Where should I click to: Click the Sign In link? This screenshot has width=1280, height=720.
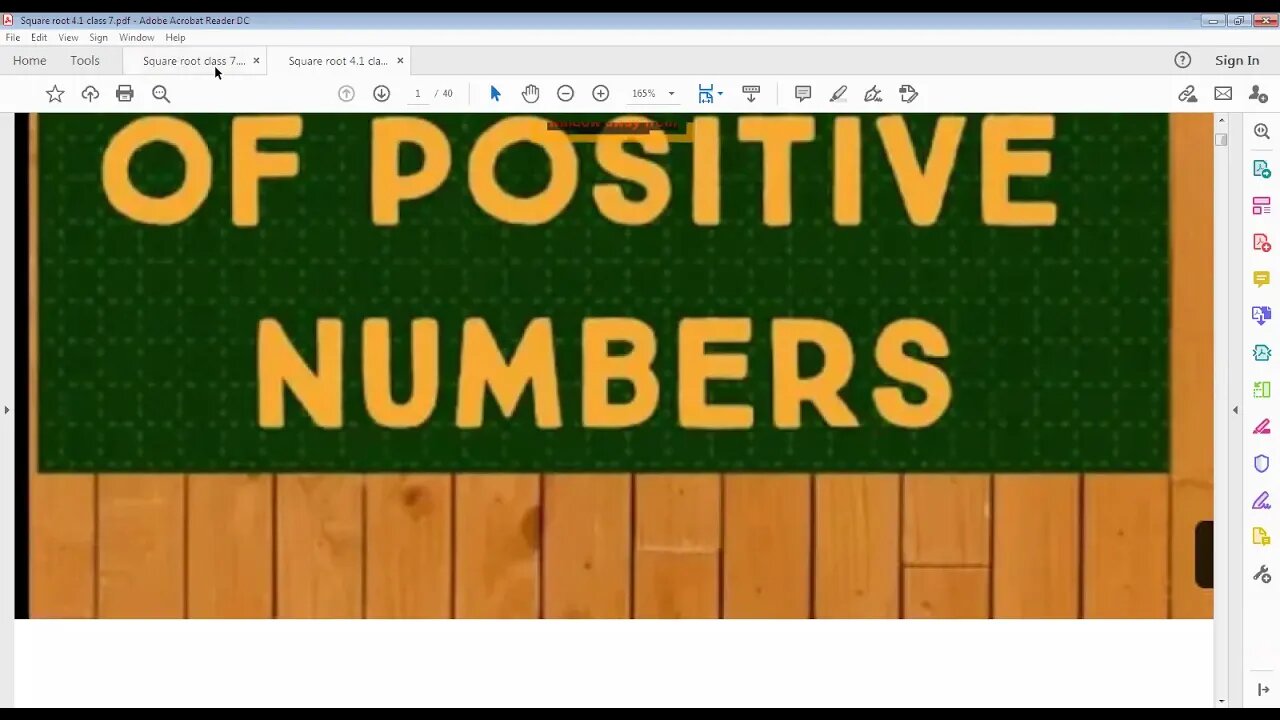coord(1237,61)
